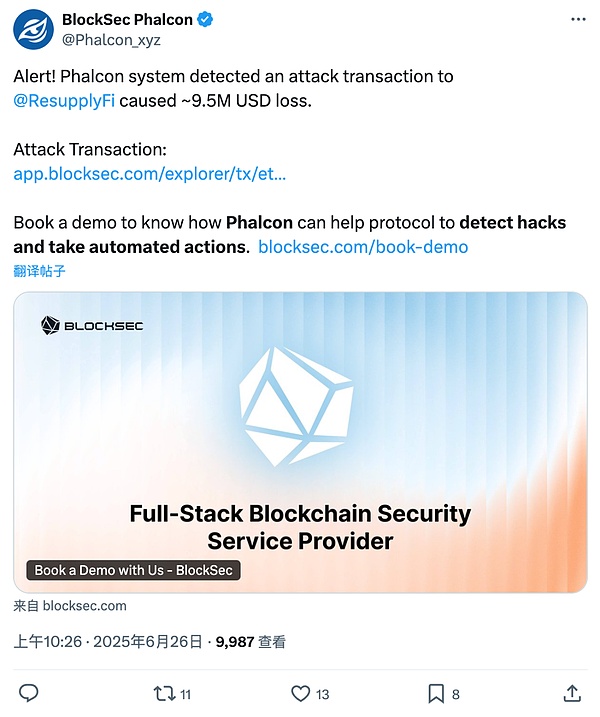
Task: Click the 来自 blocksec.com source text
Action: (70, 605)
